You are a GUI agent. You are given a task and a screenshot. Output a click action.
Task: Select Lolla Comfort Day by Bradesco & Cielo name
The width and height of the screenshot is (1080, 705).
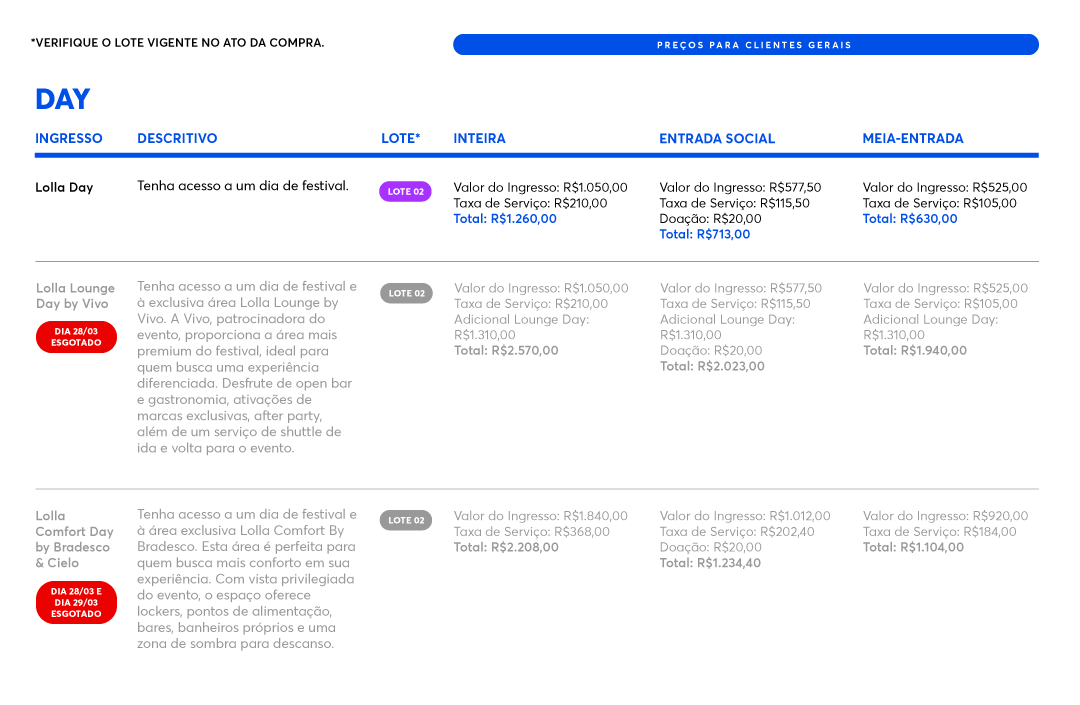[x=74, y=539]
